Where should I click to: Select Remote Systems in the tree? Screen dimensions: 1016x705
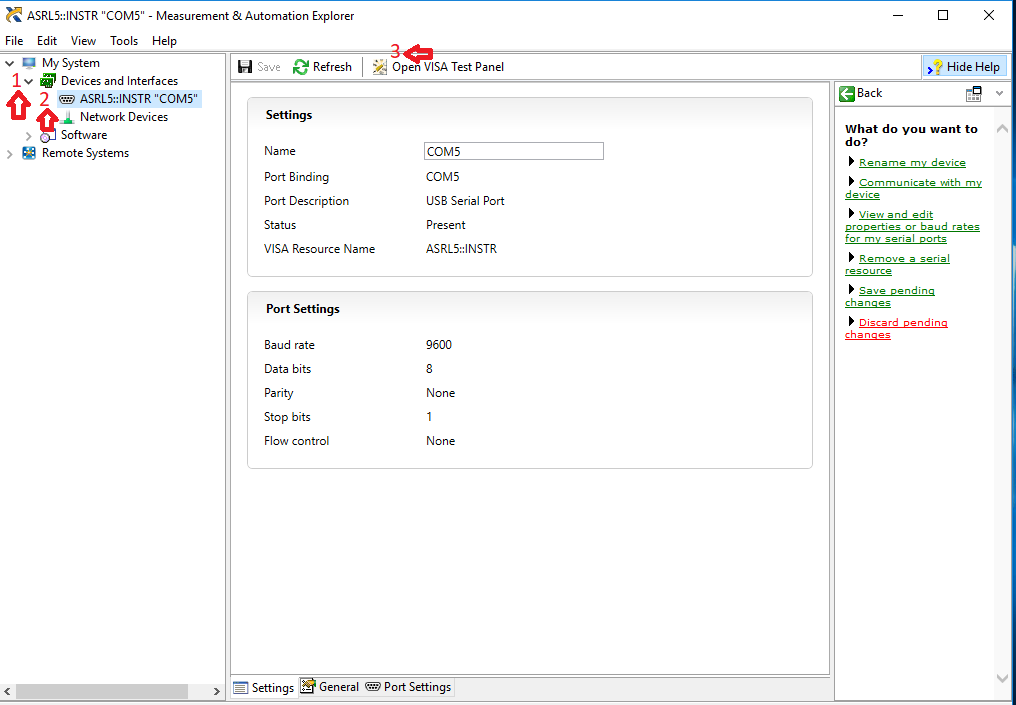coord(86,154)
